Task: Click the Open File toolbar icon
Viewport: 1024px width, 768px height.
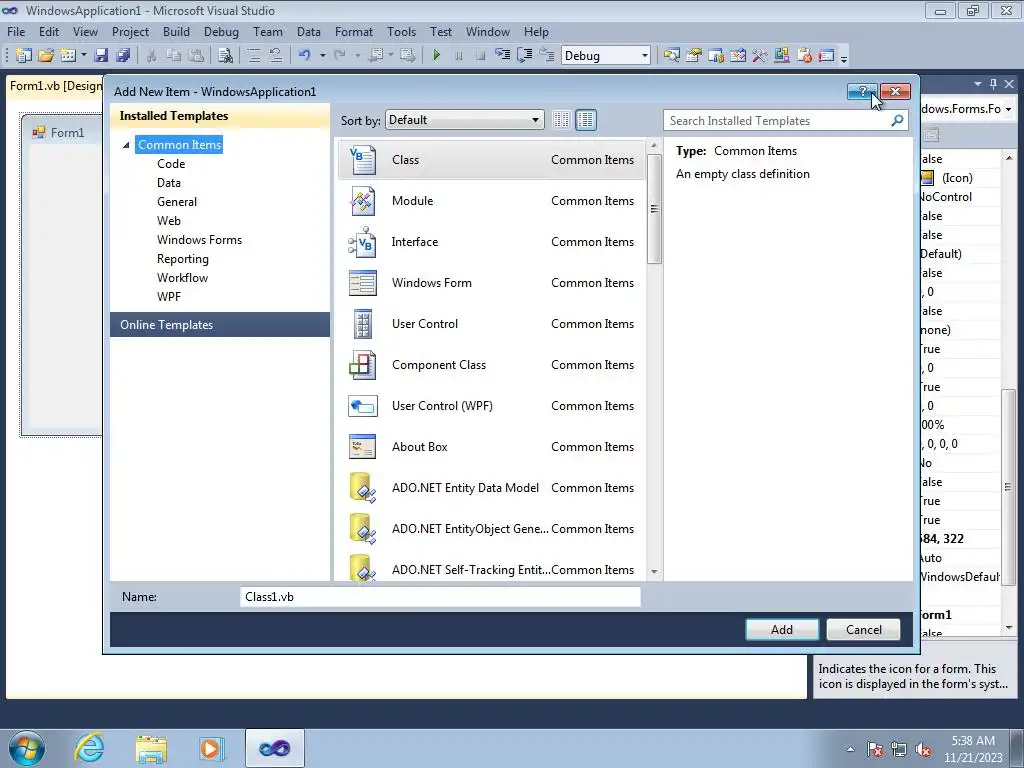Action: [46, 56]
